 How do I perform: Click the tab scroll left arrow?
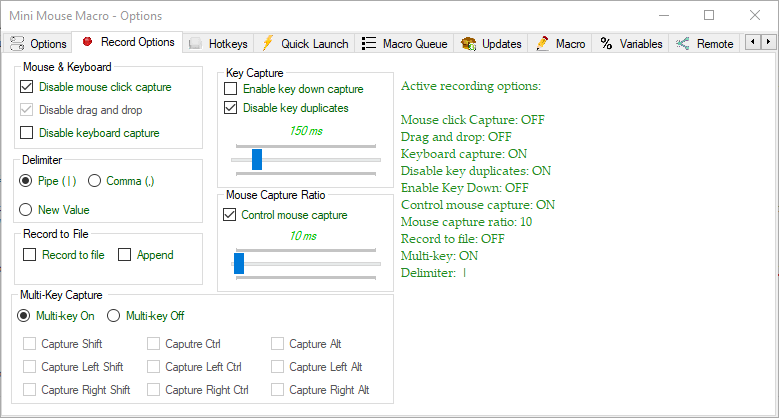point(753,42)
